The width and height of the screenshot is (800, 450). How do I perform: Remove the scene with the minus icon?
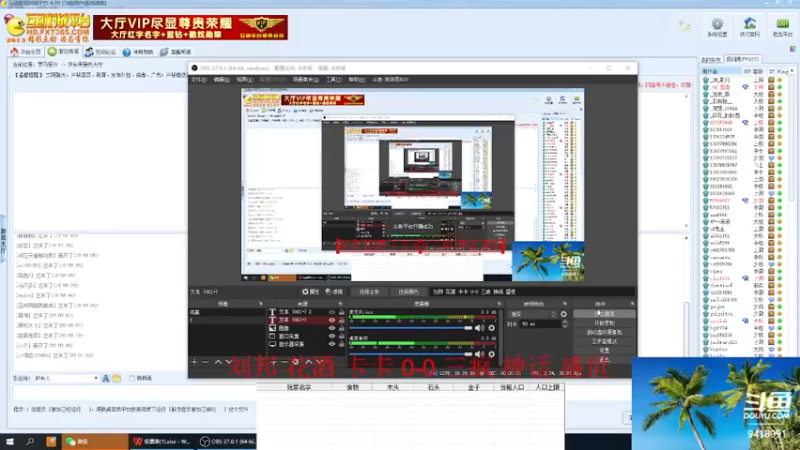coord(205,362)
